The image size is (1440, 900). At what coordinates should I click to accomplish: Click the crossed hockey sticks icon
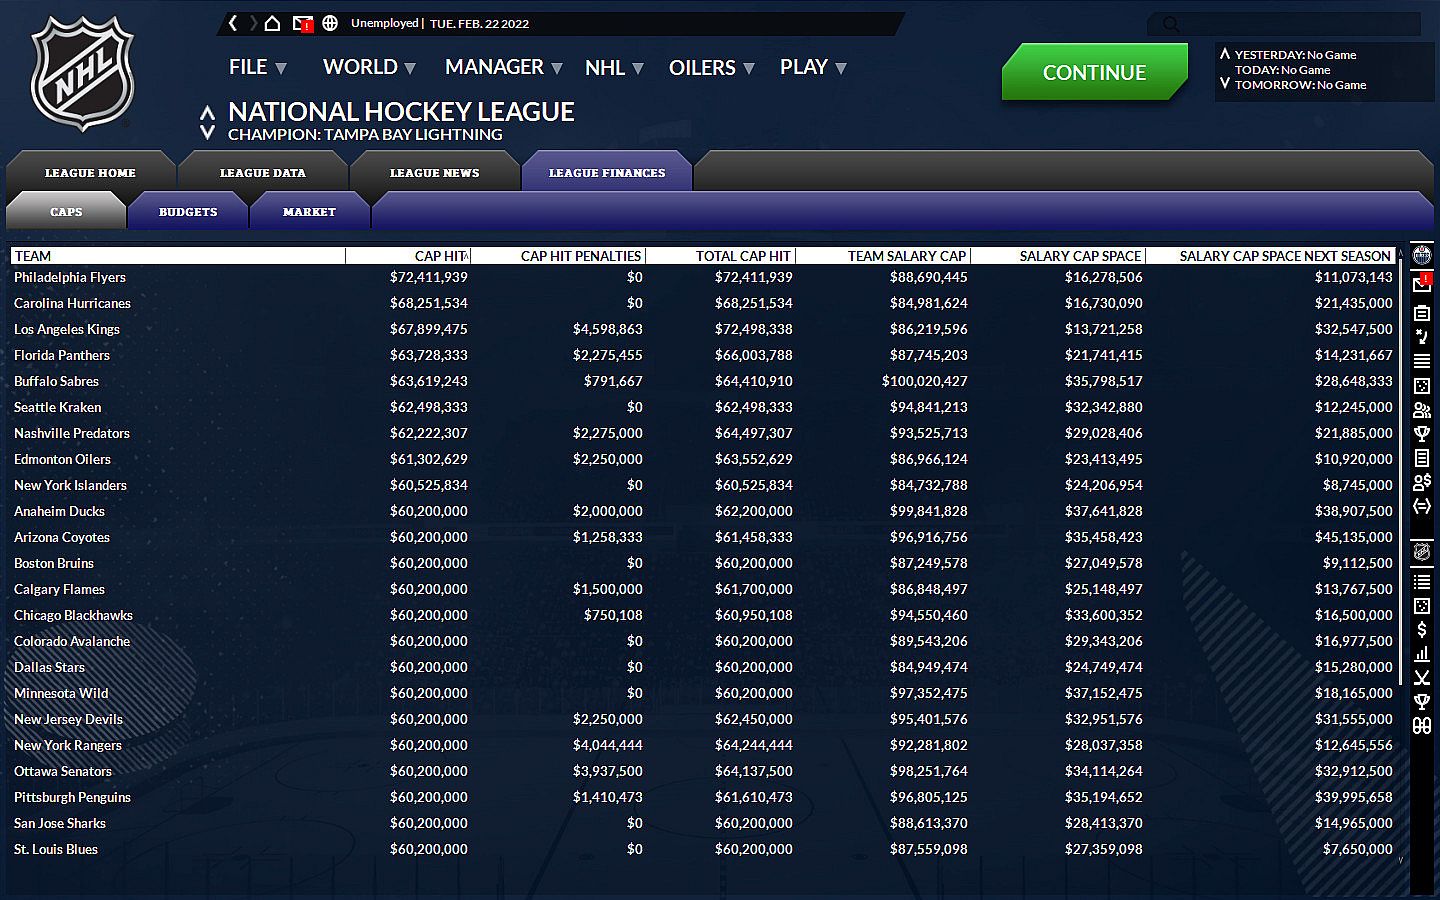[x=1421, y=678]
